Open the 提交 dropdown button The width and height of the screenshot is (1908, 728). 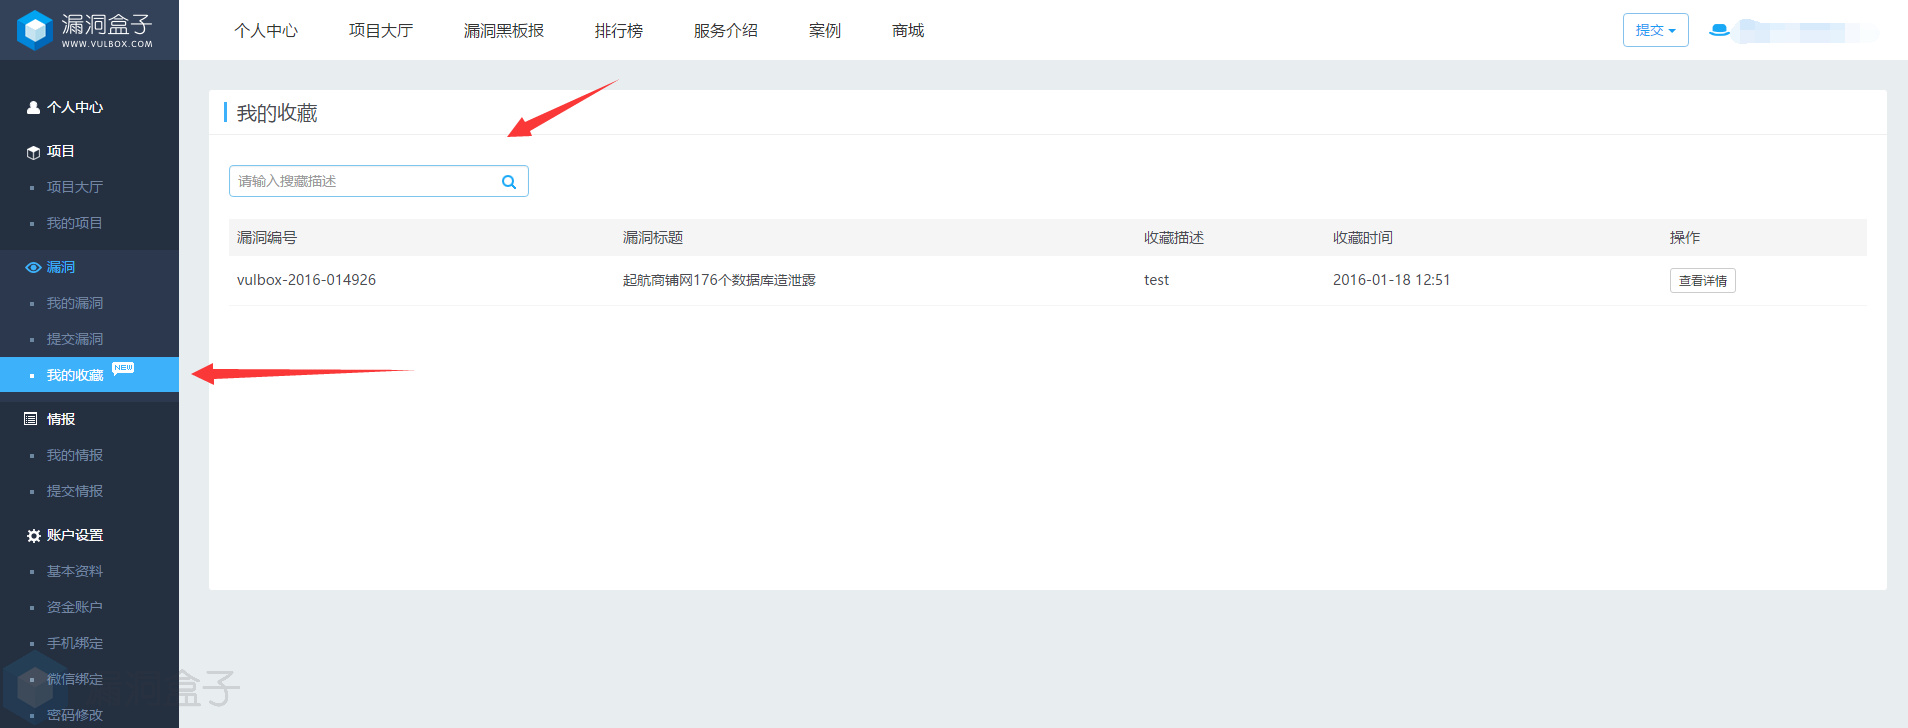coord(1655,30)
